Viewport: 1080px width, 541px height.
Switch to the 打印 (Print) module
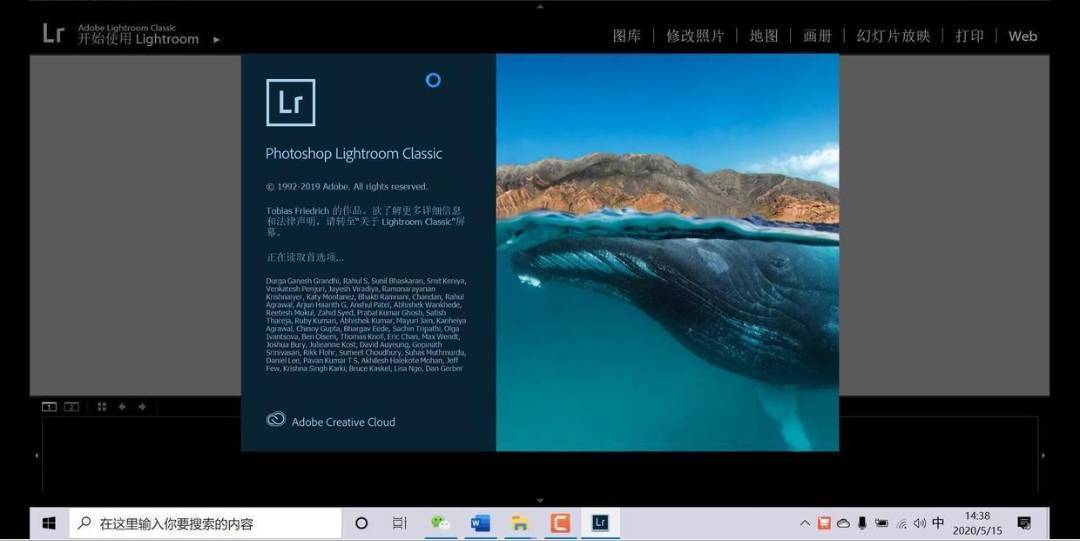tap(968, 36)
